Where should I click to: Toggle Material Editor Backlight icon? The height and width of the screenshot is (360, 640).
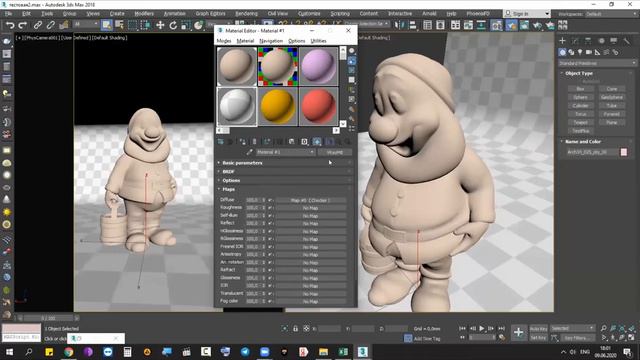coord(351,61)
